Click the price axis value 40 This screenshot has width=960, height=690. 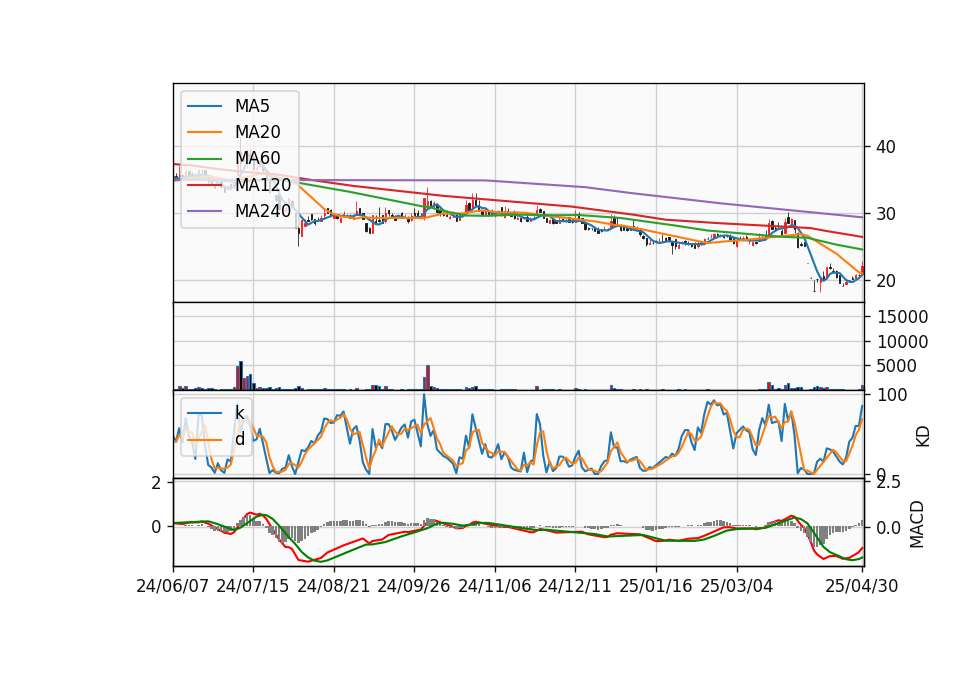click(x=886, y=147)
